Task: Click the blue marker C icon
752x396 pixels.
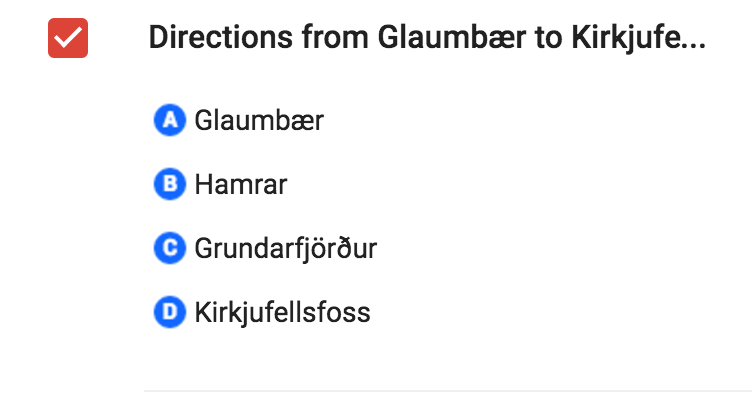Action: pyautogui.click(x=170, y=248)
